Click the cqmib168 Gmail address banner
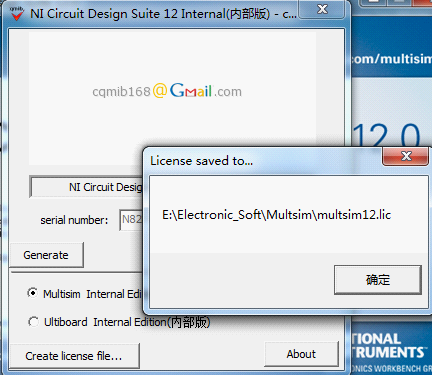Viewport: 433px width, 376px height. [167, 91]
